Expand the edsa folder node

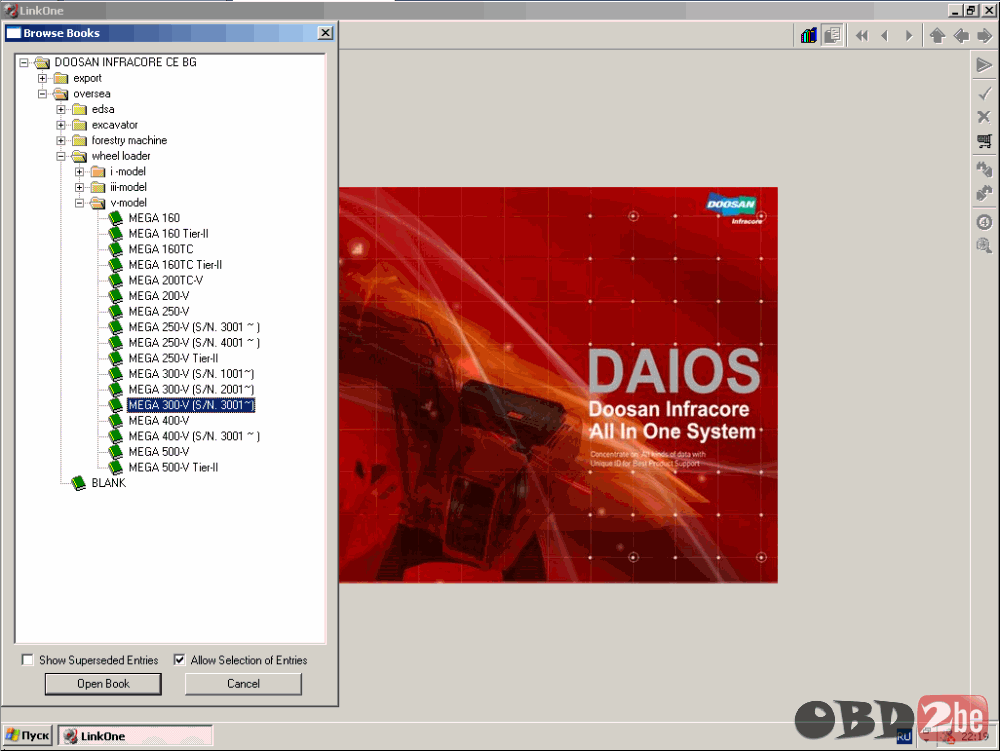point(61,110)
